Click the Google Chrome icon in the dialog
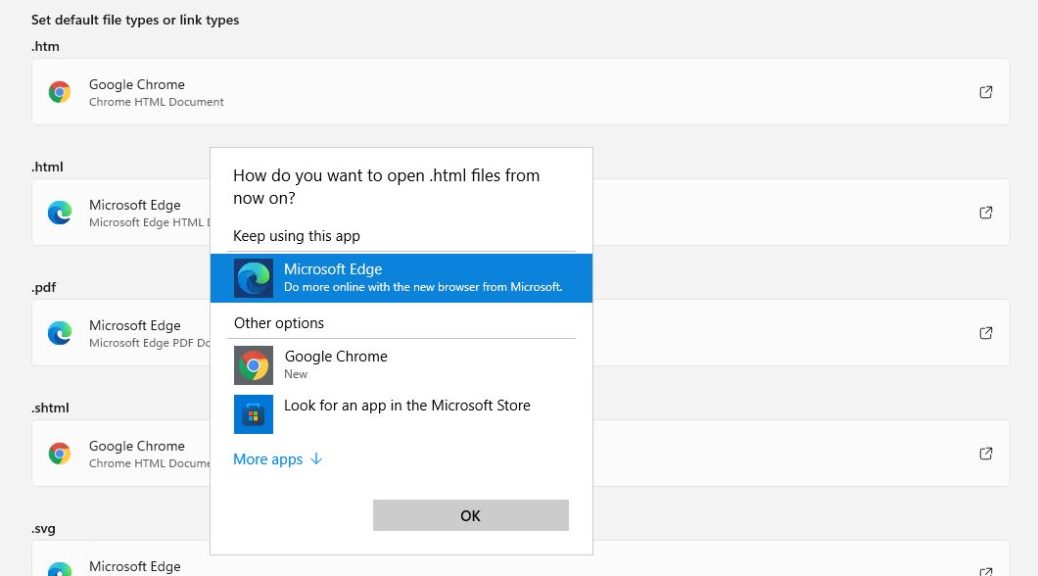Viewport: 1038px width, 576px height. (x=253, y=365)
